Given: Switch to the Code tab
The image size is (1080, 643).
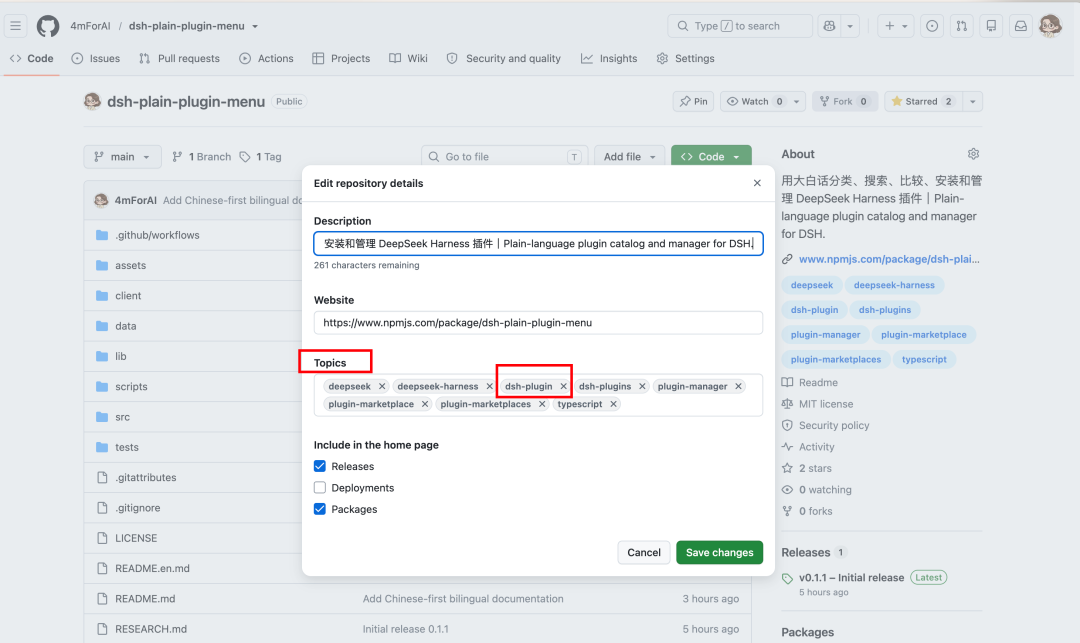Looking at the screenshot, I should coord(32,59).
